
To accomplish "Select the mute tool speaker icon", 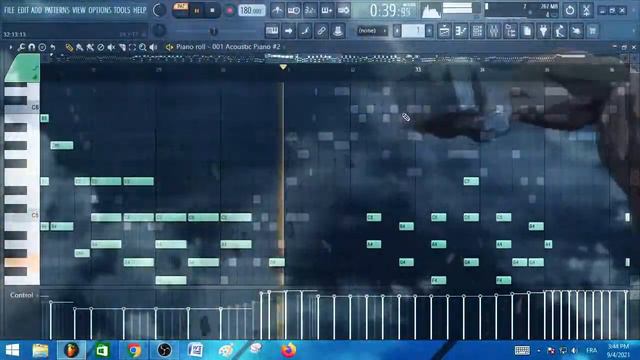I will pyautogui.click(x=111, y=47).
